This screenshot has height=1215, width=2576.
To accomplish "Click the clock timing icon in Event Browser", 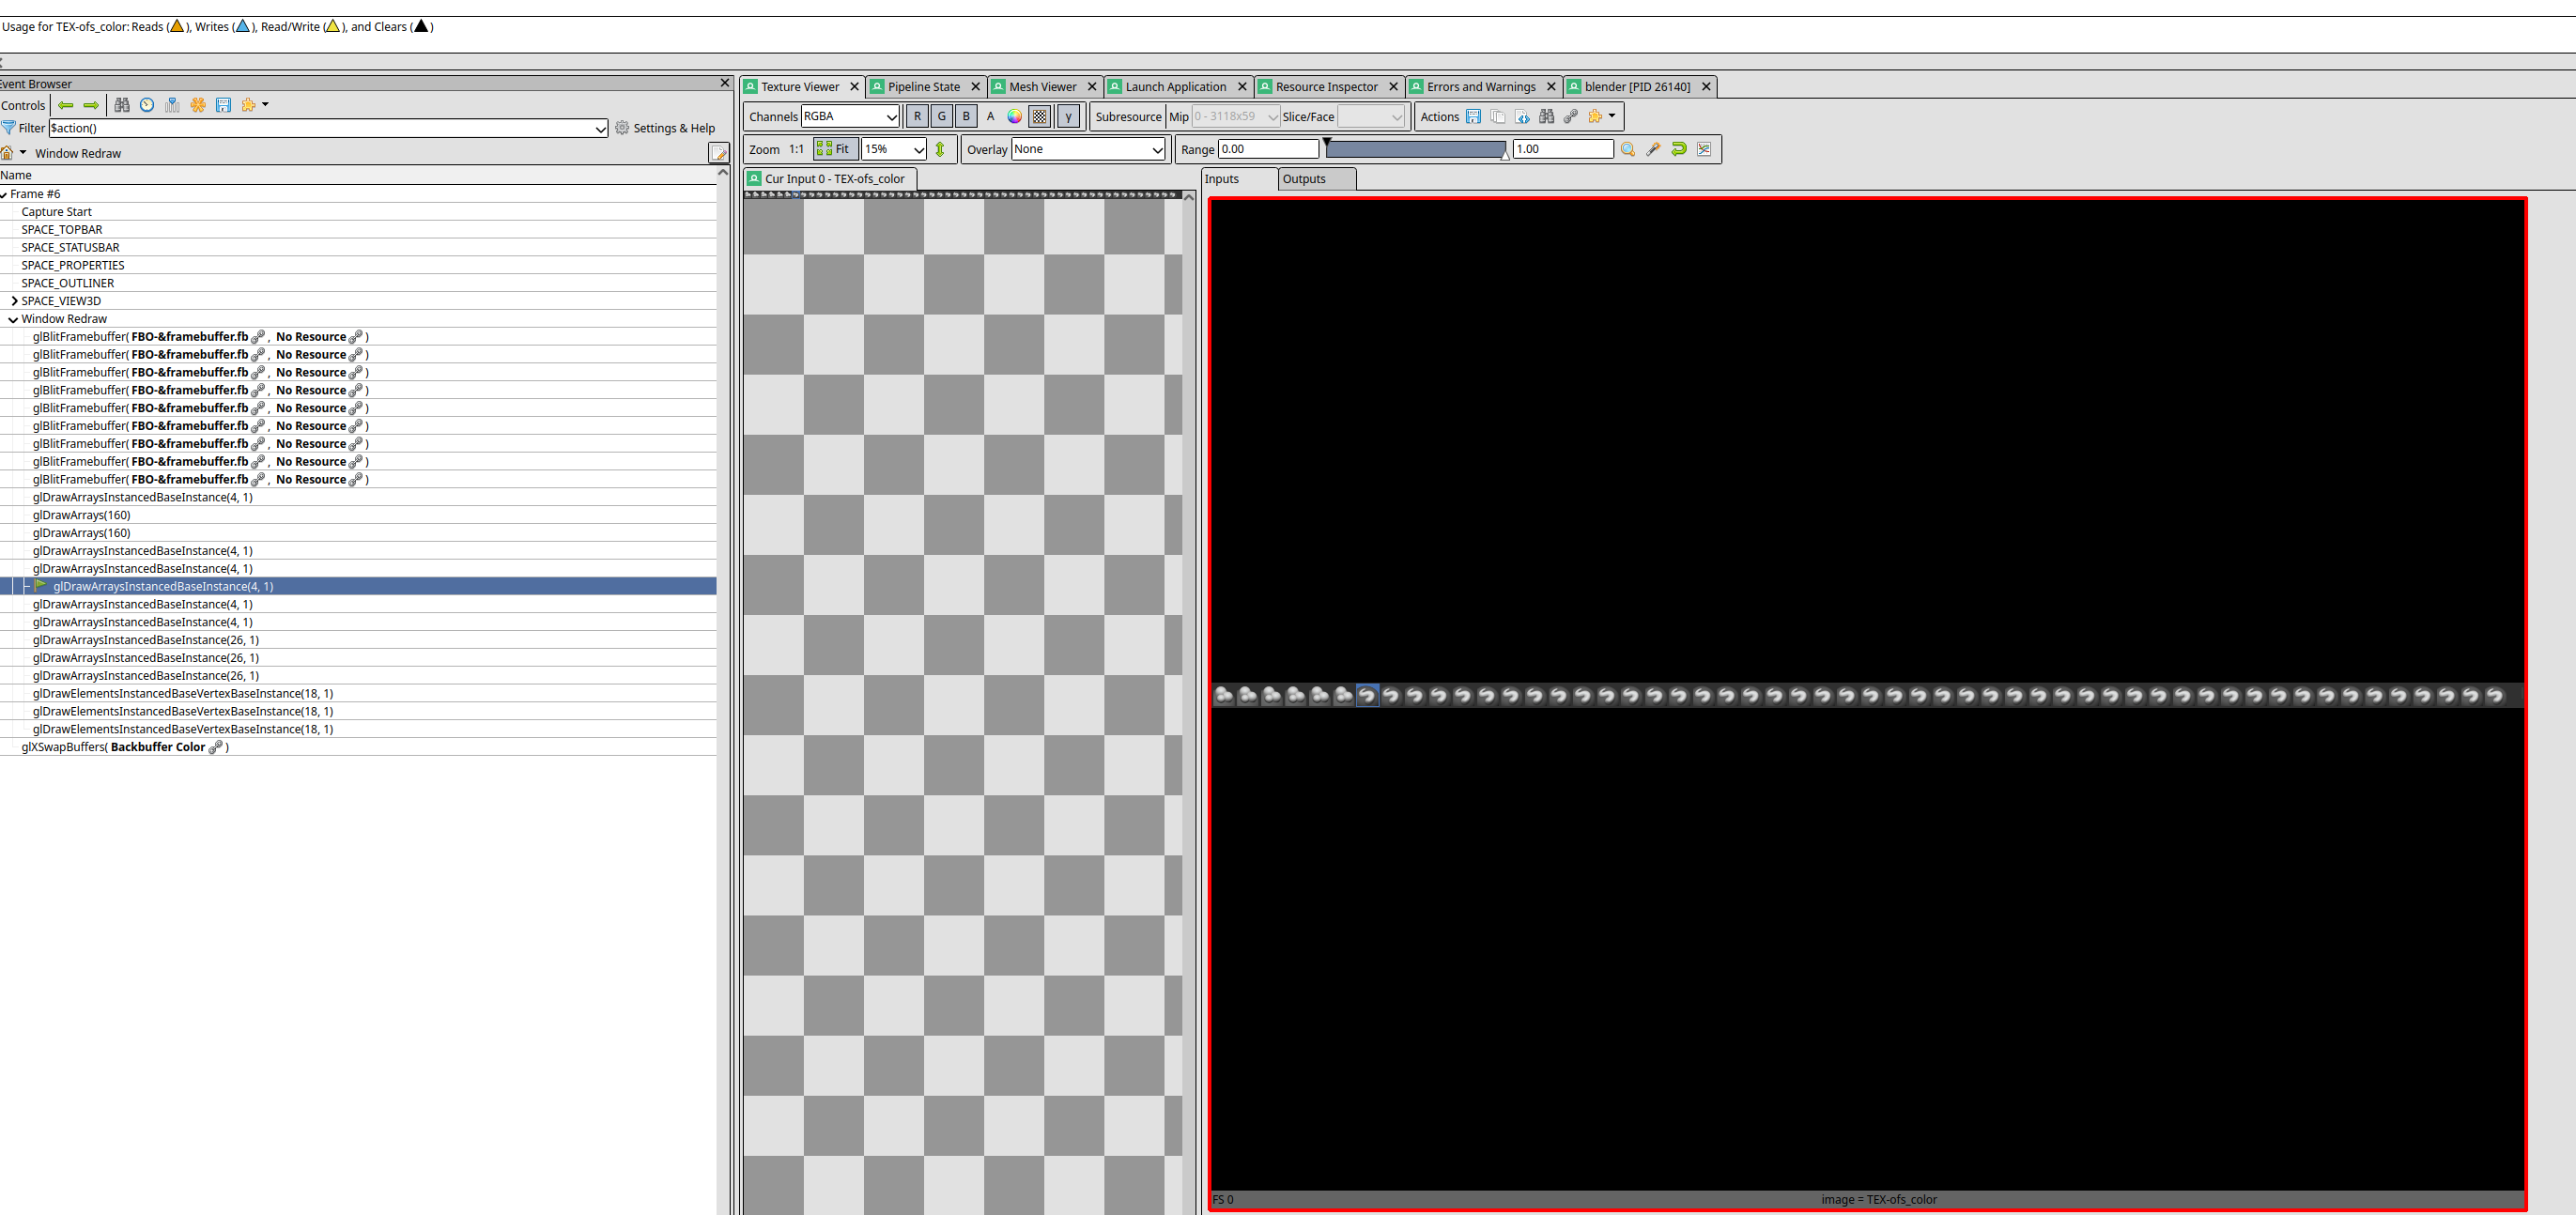I will coord(147,105).
